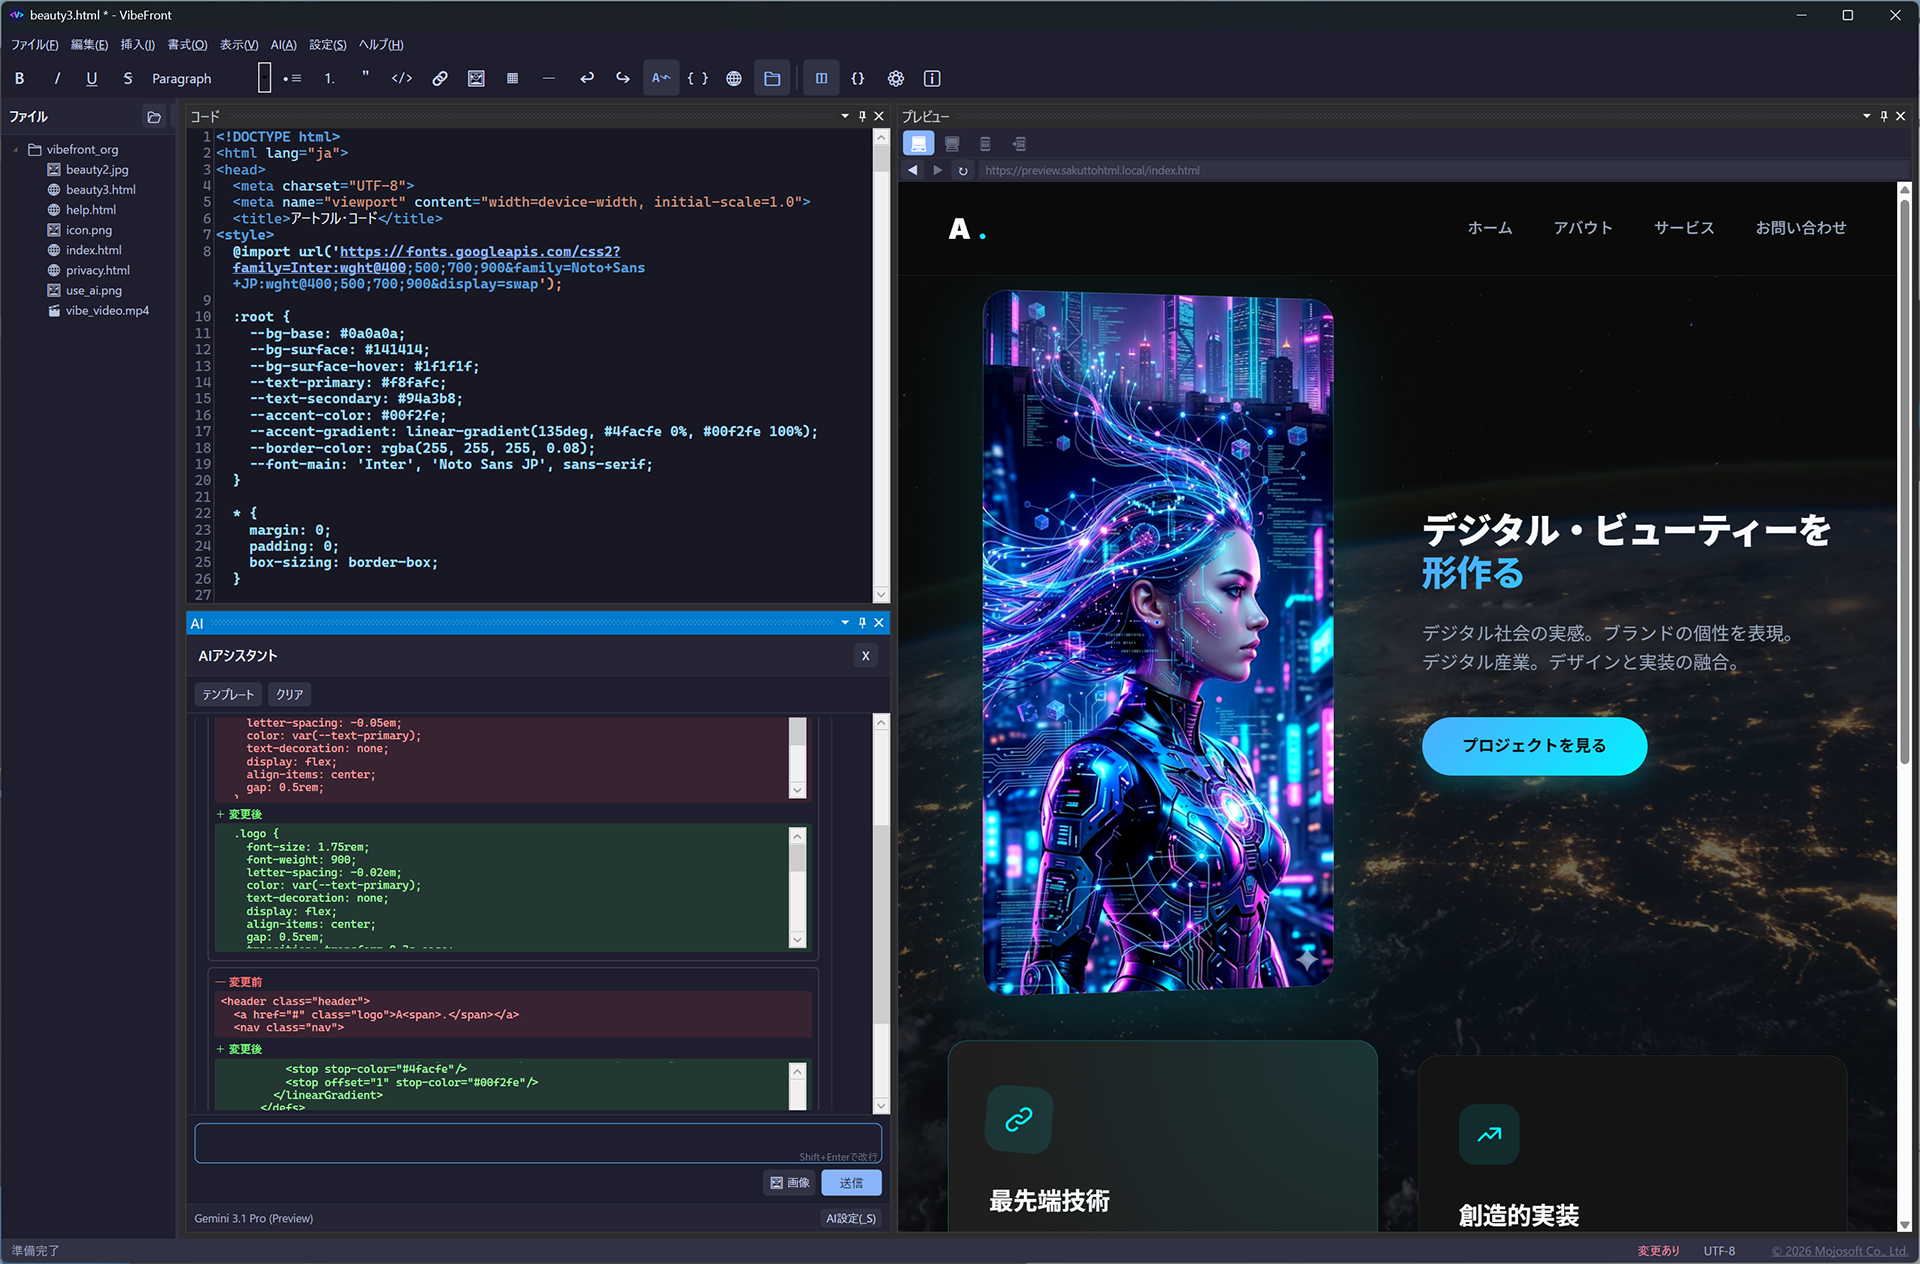The height and width of the screenshot is (1264, 1920).
Task: Open the AI(A) menu
Action: click(x=283, y=45)
